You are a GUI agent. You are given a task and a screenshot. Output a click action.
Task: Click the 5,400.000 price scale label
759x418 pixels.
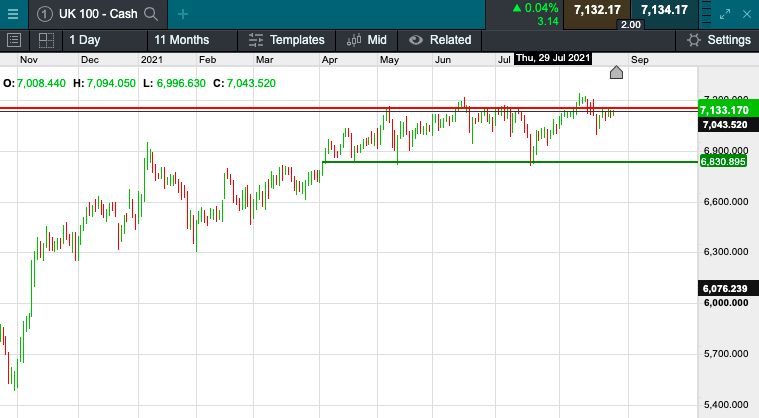point(726,404)
